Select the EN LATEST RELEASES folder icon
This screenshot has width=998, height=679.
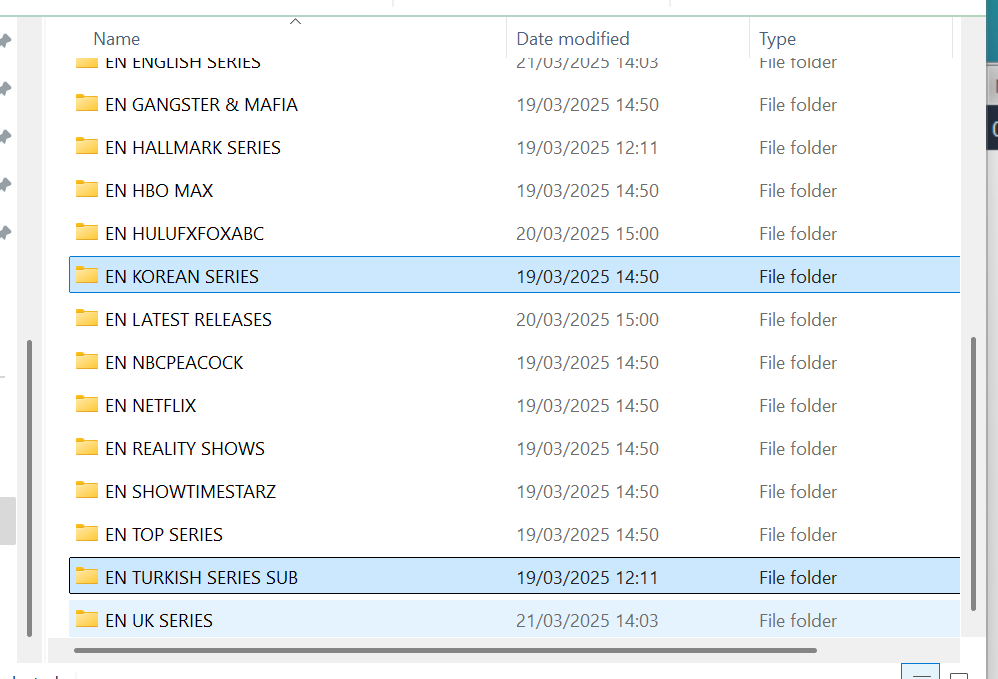click(x=87, y=319)
